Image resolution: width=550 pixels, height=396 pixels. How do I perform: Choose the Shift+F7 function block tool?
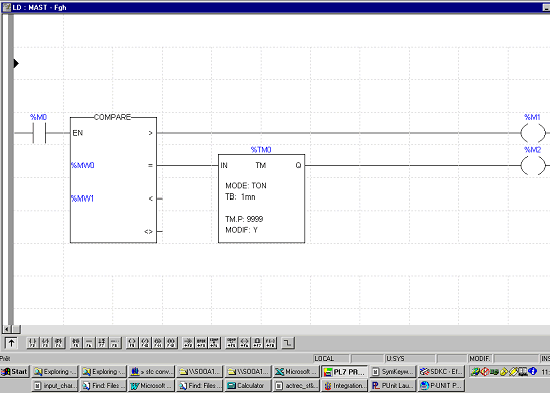pos(257,343)
